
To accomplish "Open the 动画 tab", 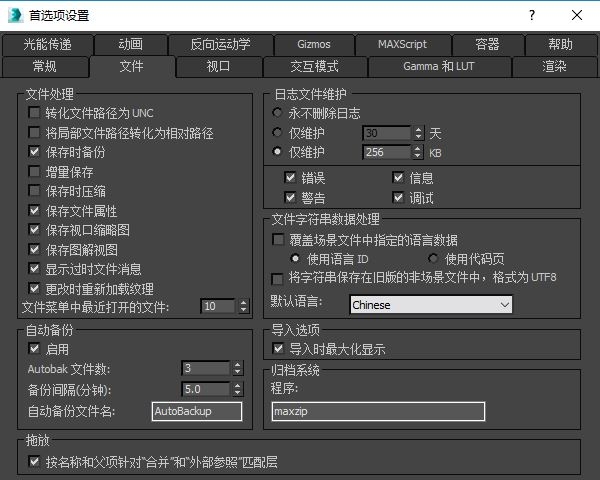I will click(130, 45).
